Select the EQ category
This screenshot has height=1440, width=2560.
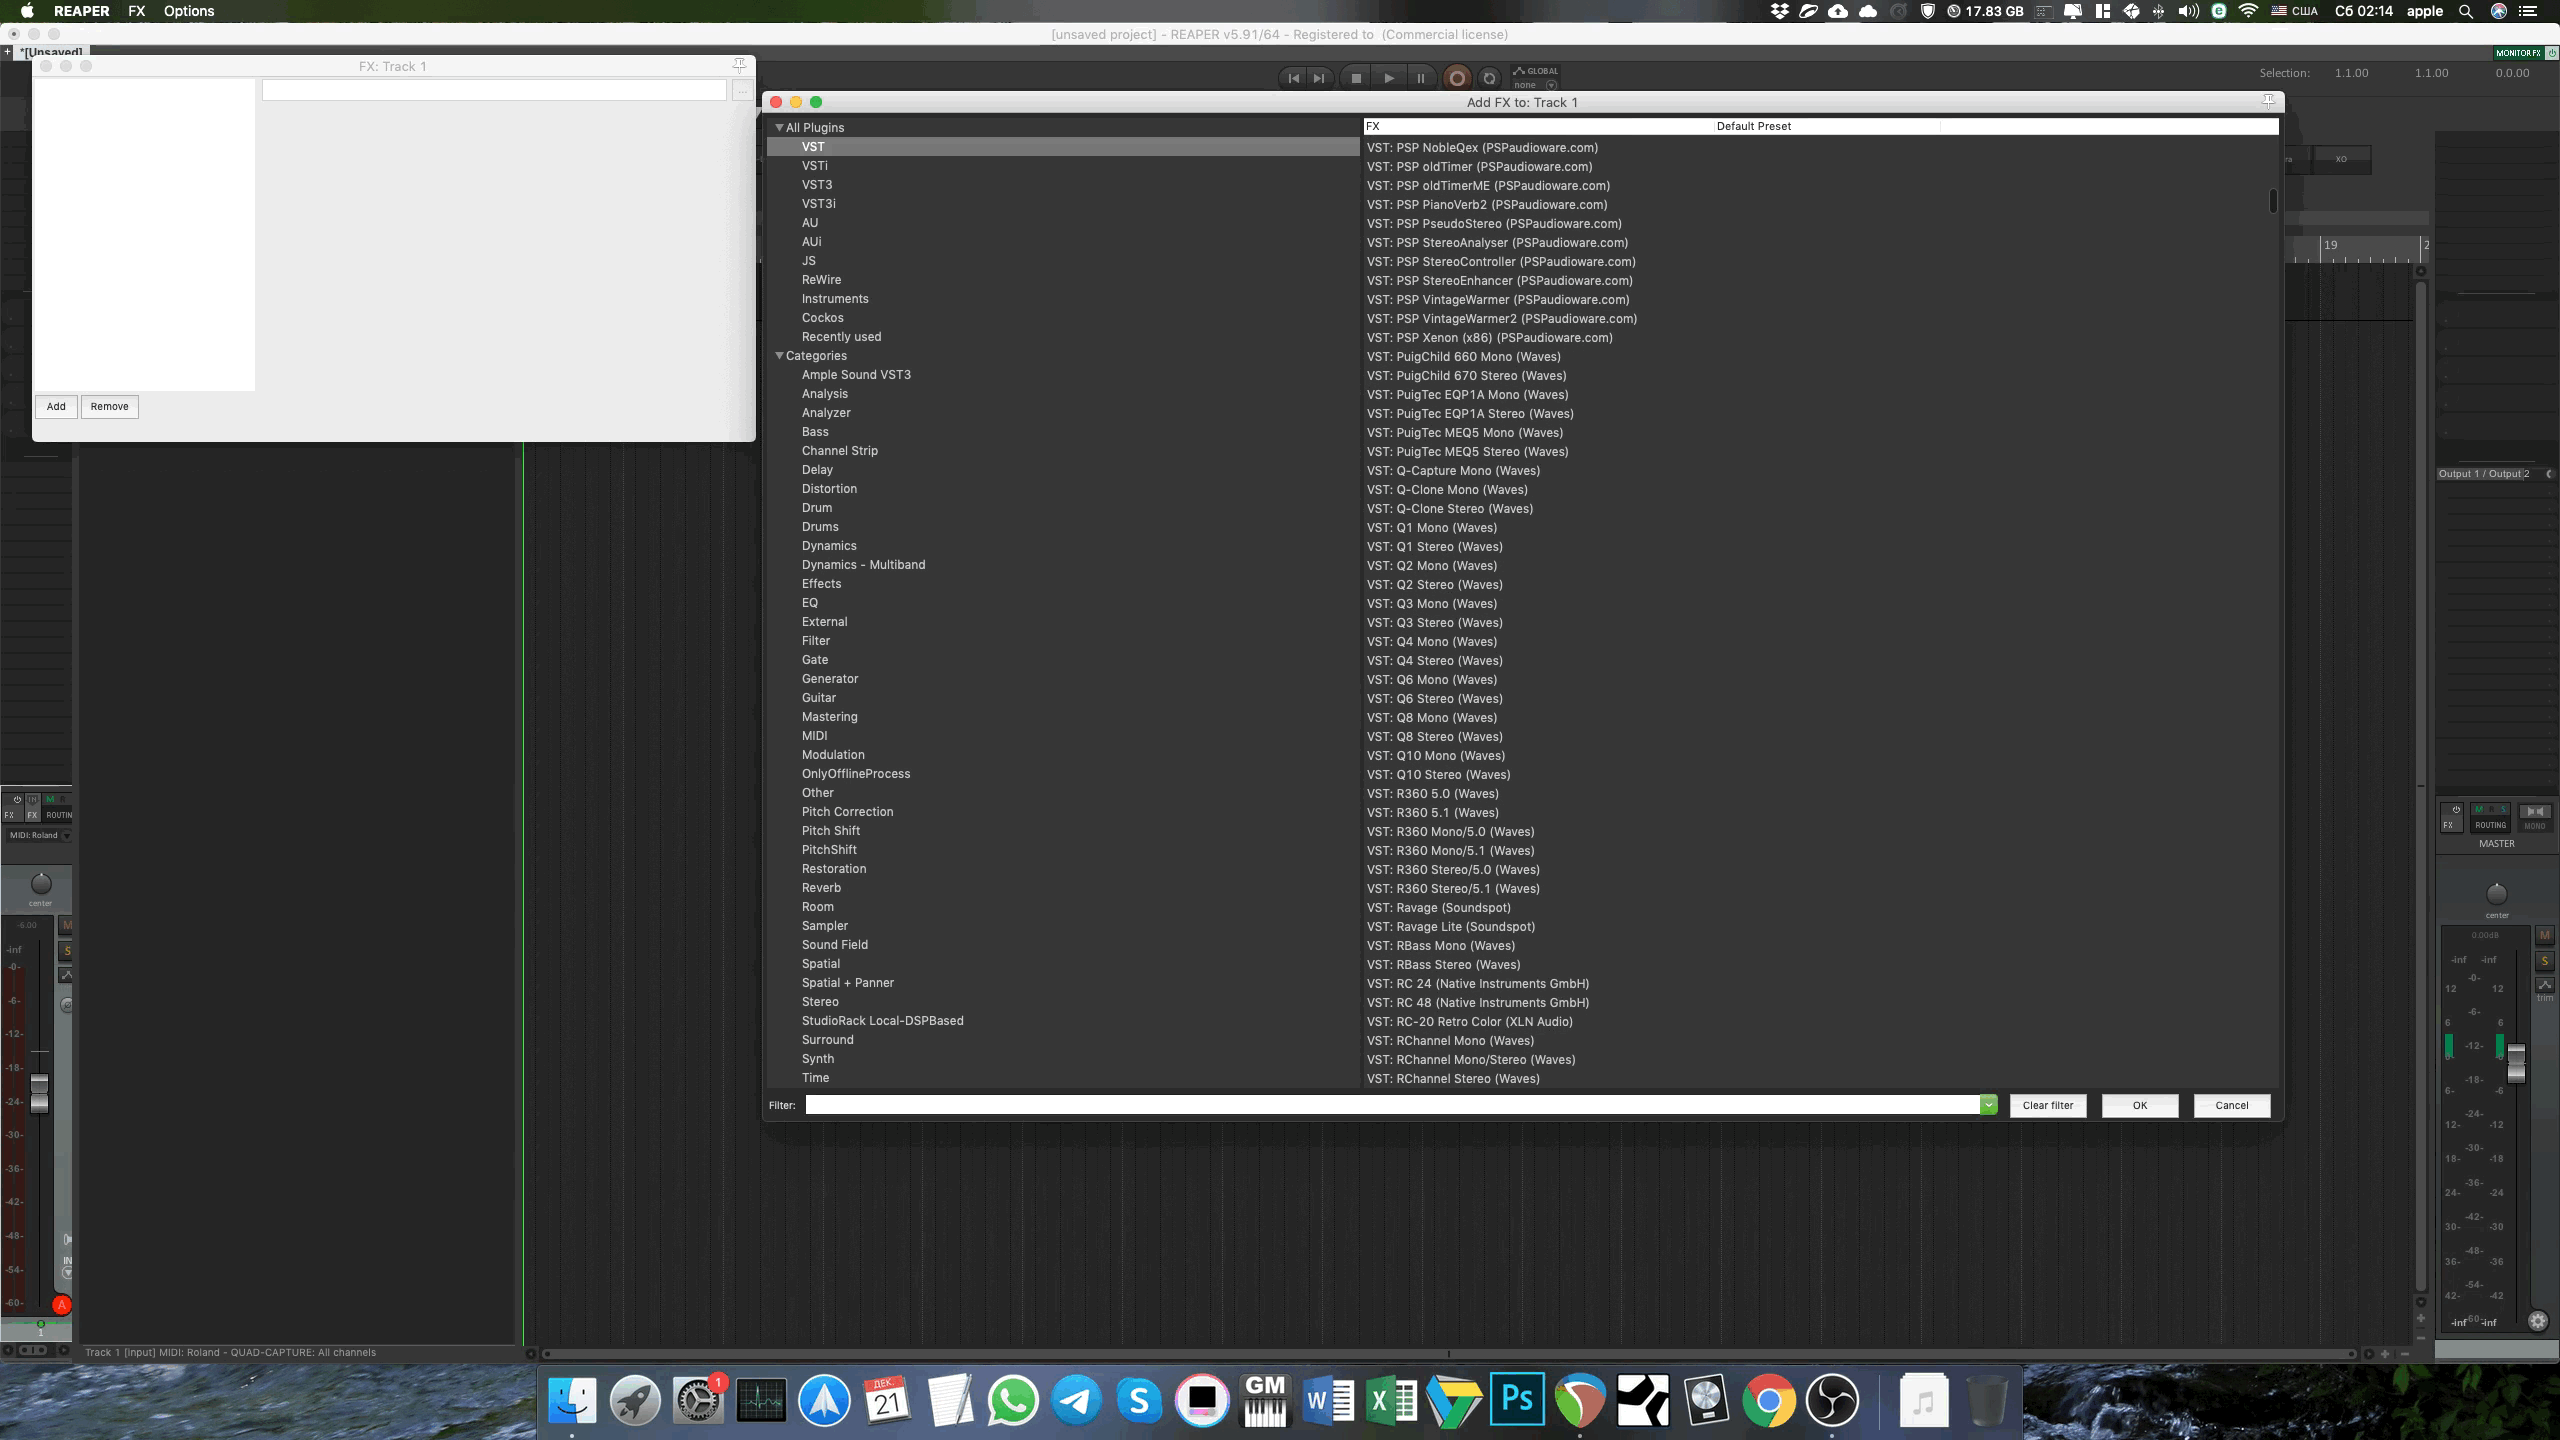(x=809, y=602)
